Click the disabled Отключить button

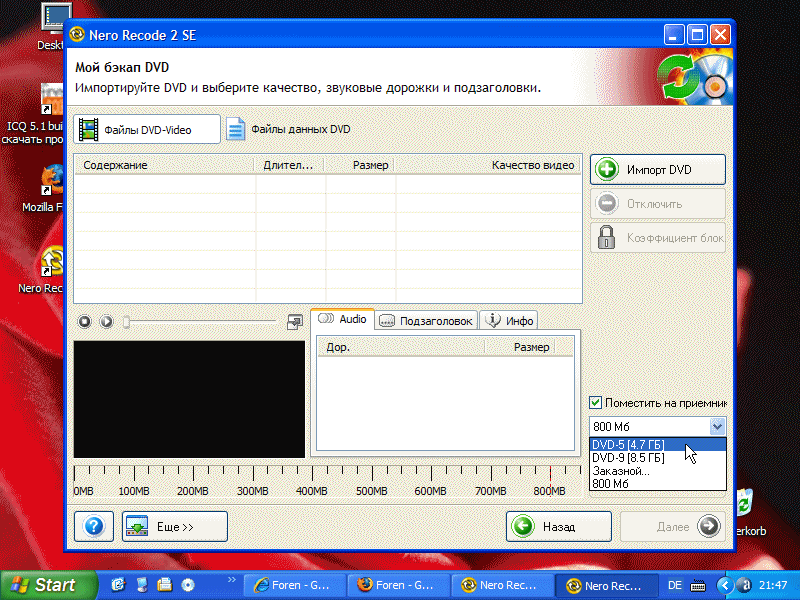[658, 204]
